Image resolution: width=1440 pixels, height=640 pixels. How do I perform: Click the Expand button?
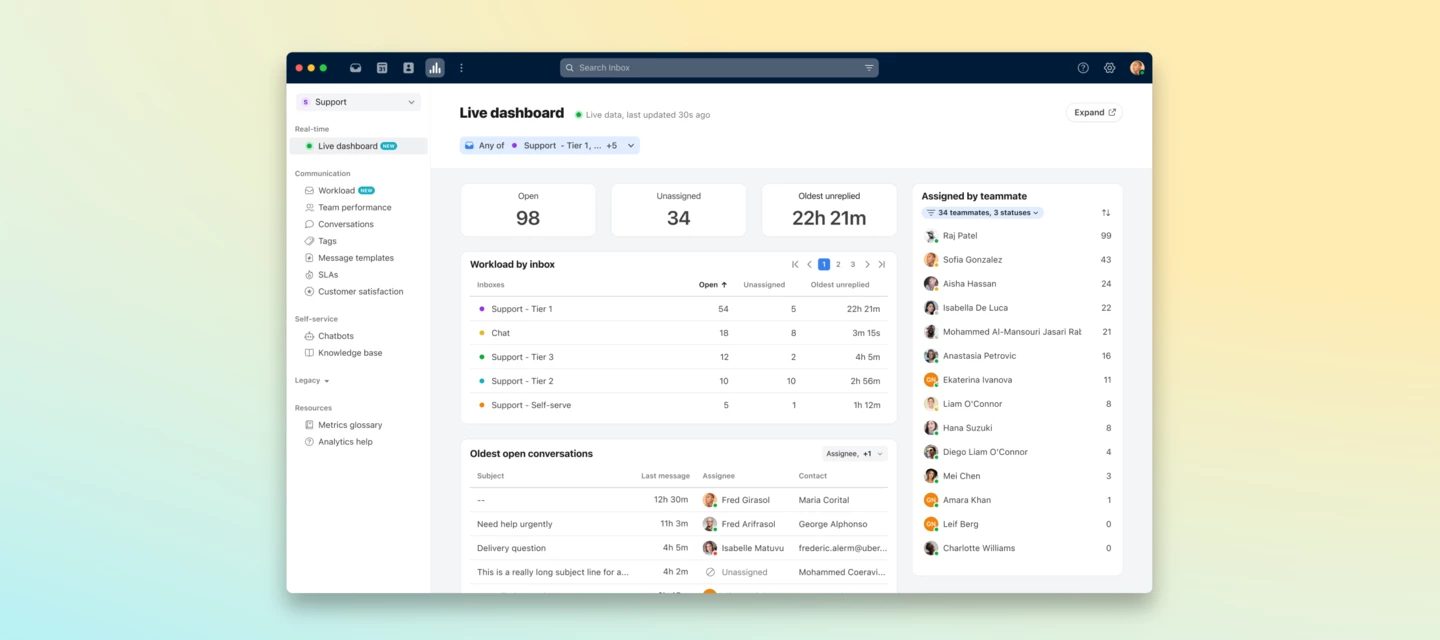(1094, 113)
